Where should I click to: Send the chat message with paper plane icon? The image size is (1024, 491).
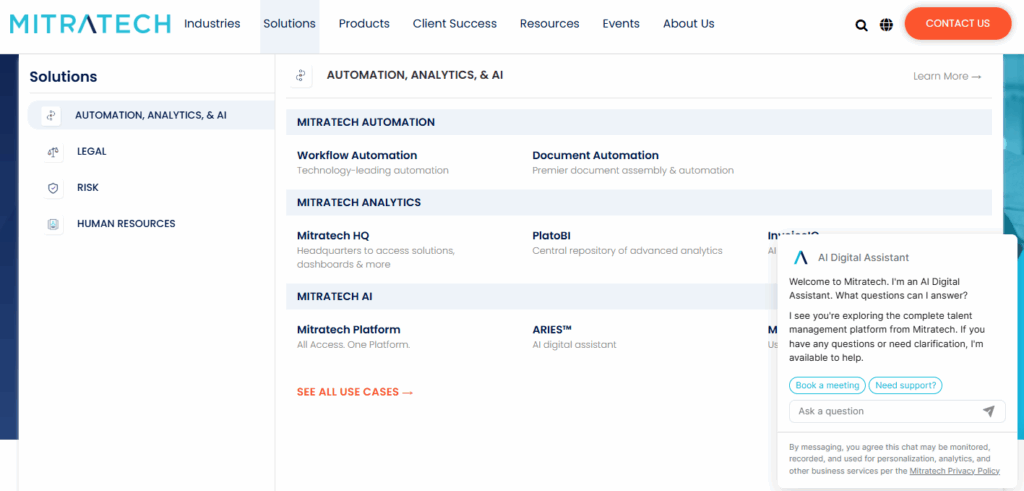(989, 411)
